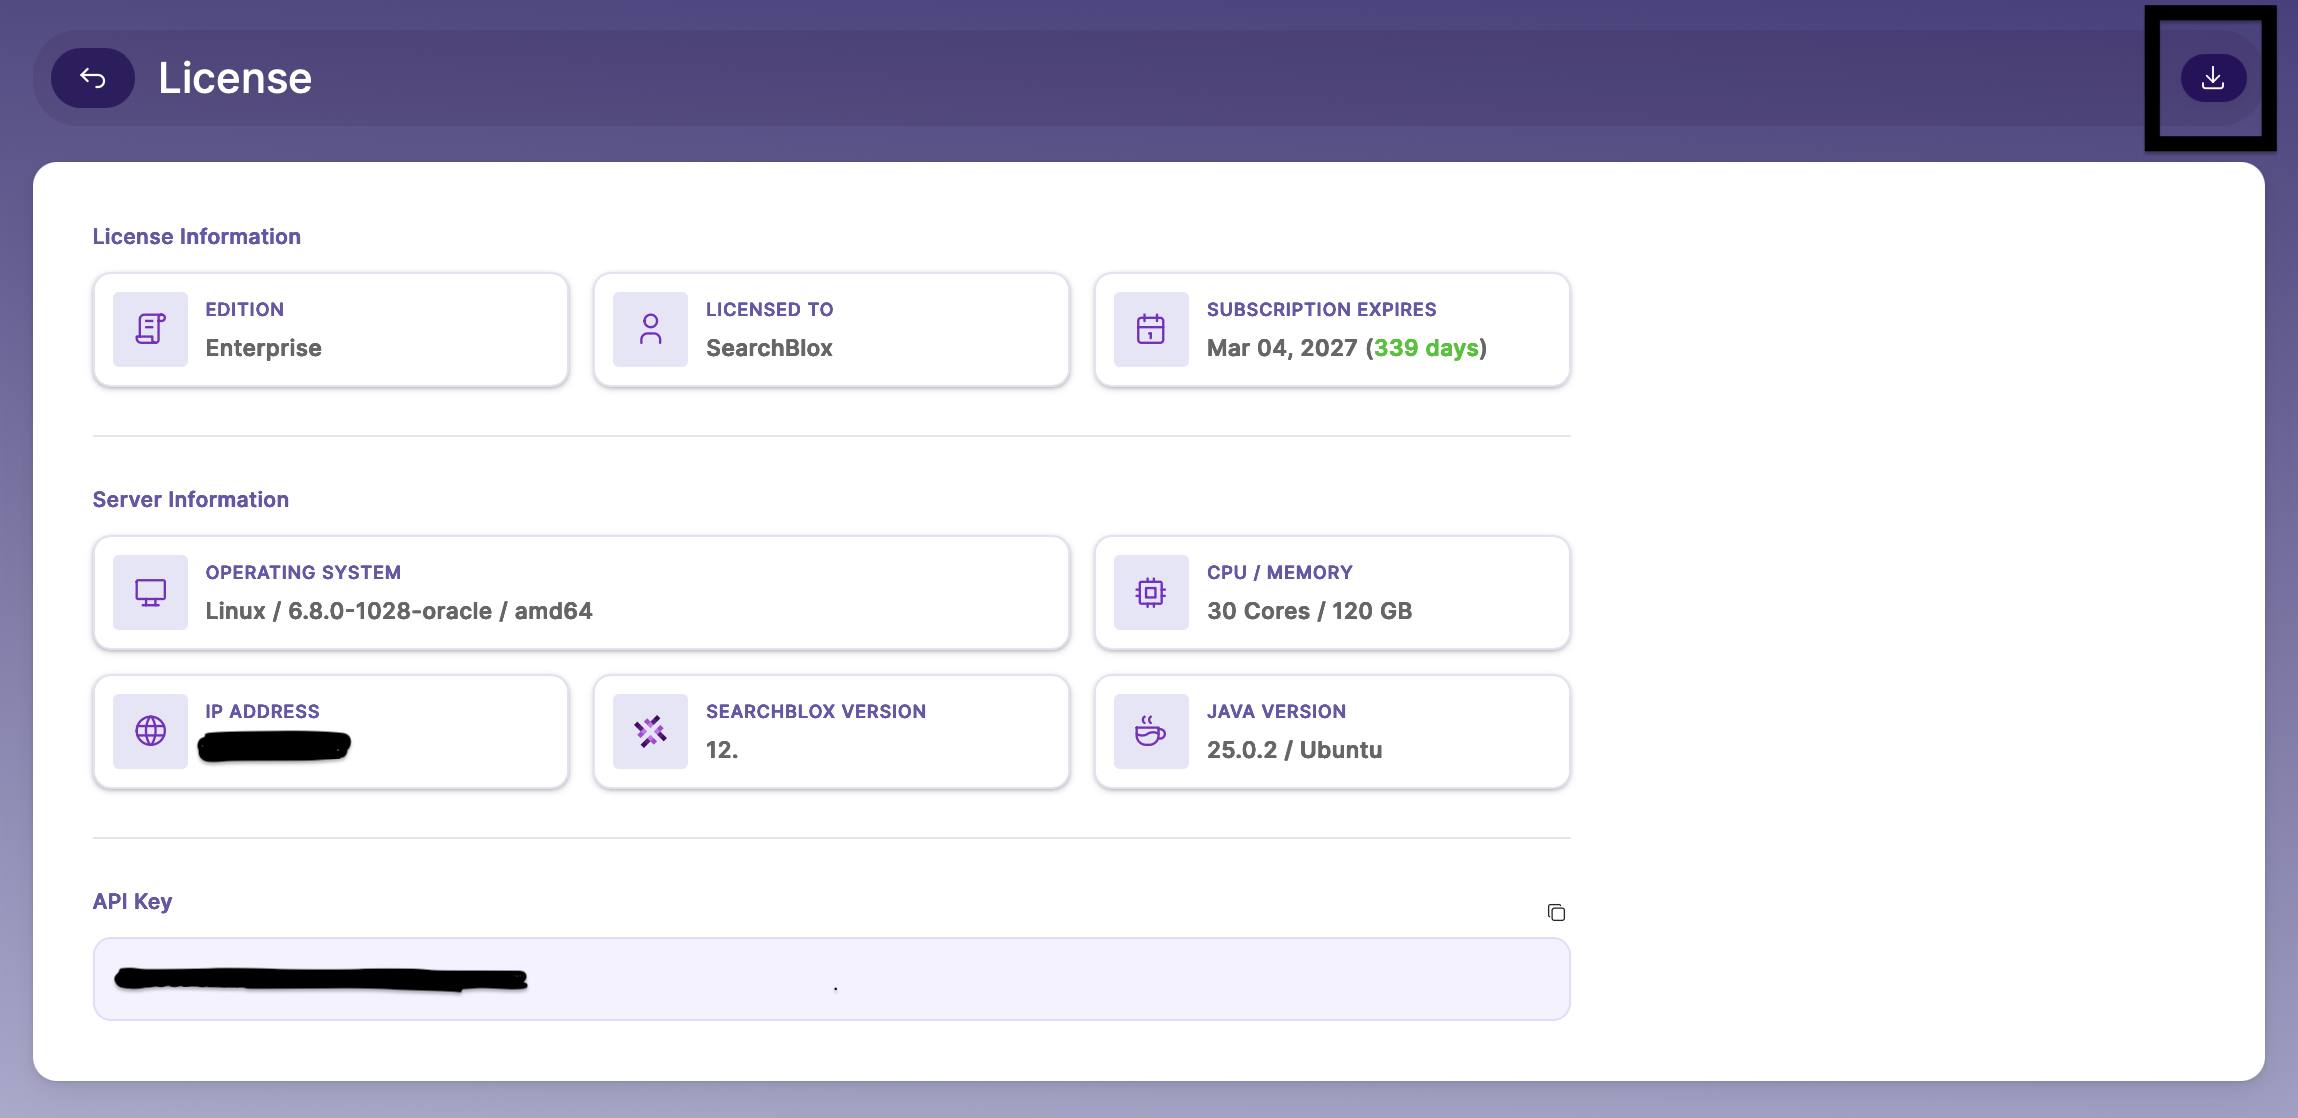Click the Subscription Expires calendar icon
Image resolution: width=2298 pixels, height=1118 pixels.
1150,329
